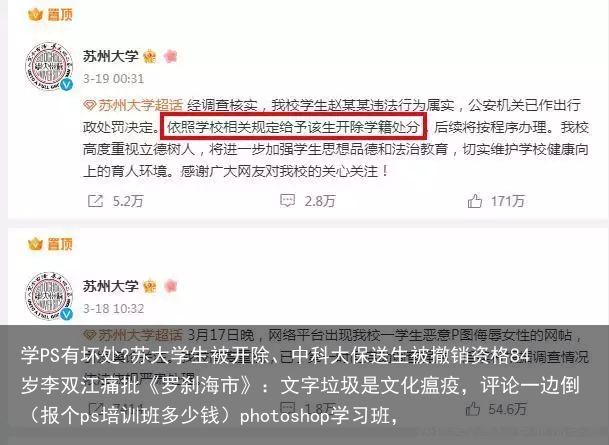Viewport: 609px width, 445px height.
Task: Open 苏州大学 avatar on the 3-18 post
Action: (49, 296)
